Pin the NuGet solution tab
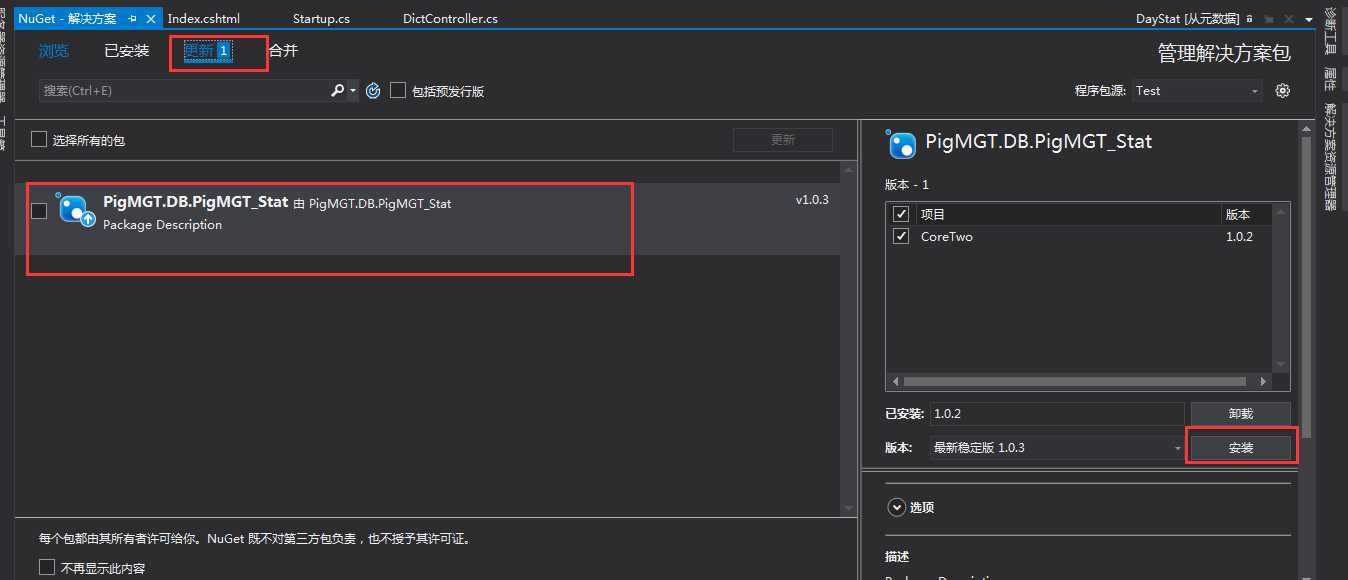 (x=132, y=19)
